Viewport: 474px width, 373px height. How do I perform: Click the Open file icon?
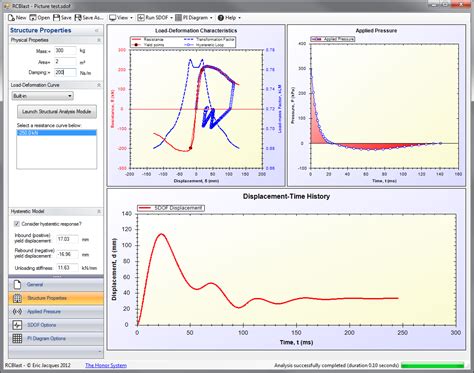click(33, 18)
